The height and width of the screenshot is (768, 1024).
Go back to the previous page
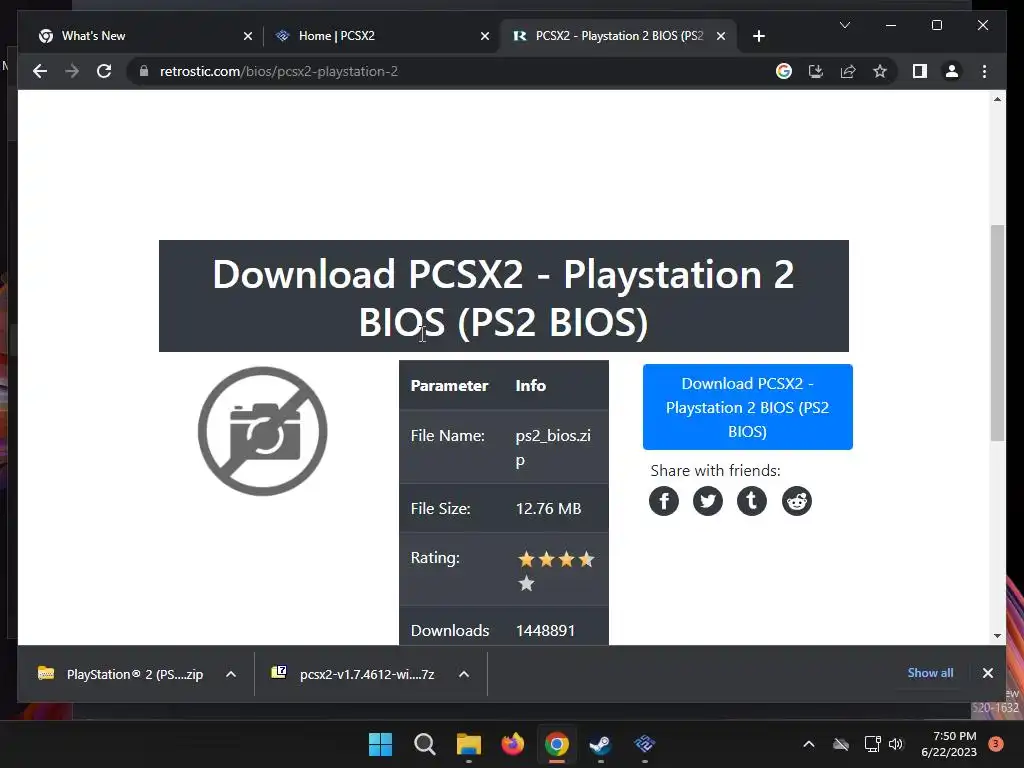(x=40, y=71)
